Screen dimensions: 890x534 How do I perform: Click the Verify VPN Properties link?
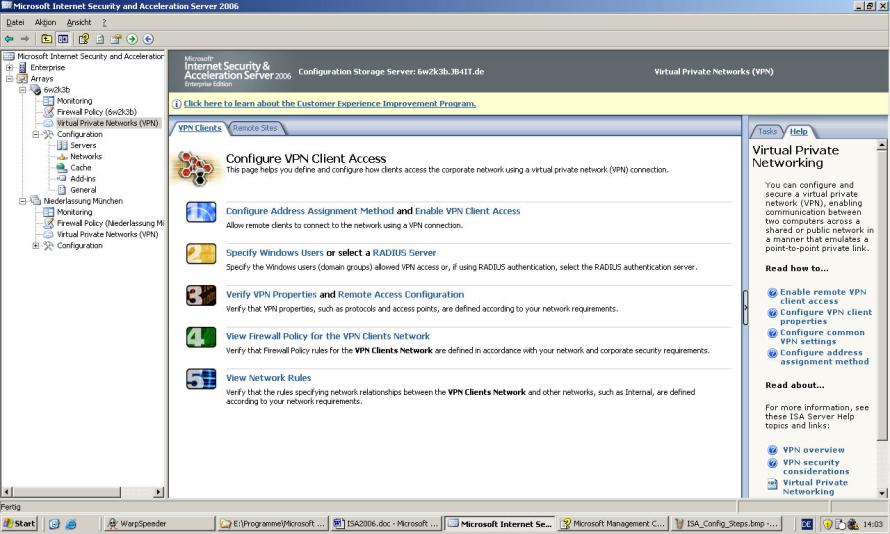pyautogui.click(x=271, y=295)
